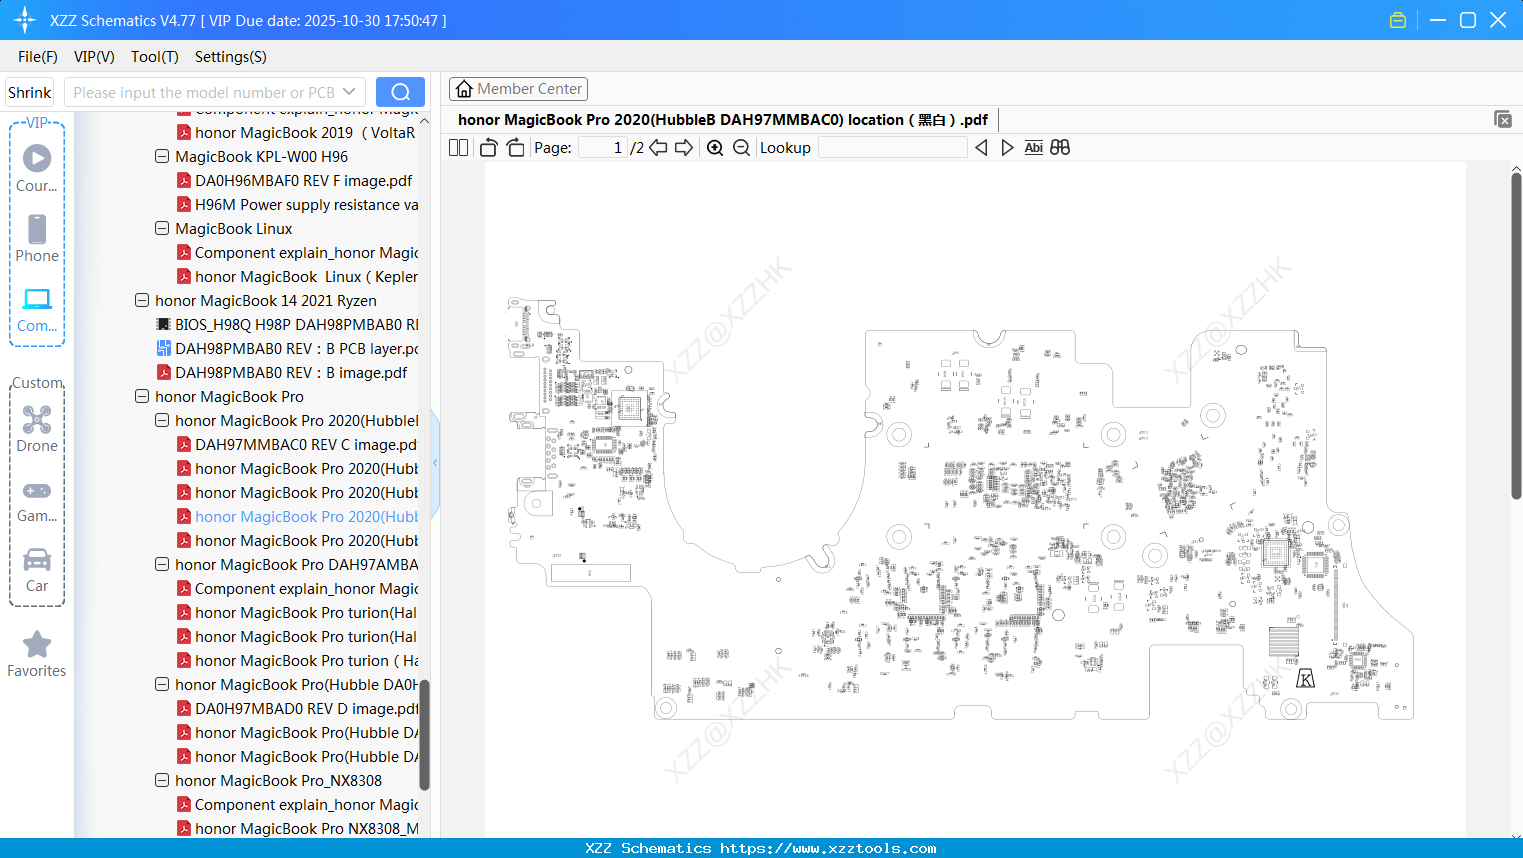Collapse honor MagicBook 14 2021 Ryzen node
The width and height of the screenshot is (1523, 858).
tap(142, 300)
